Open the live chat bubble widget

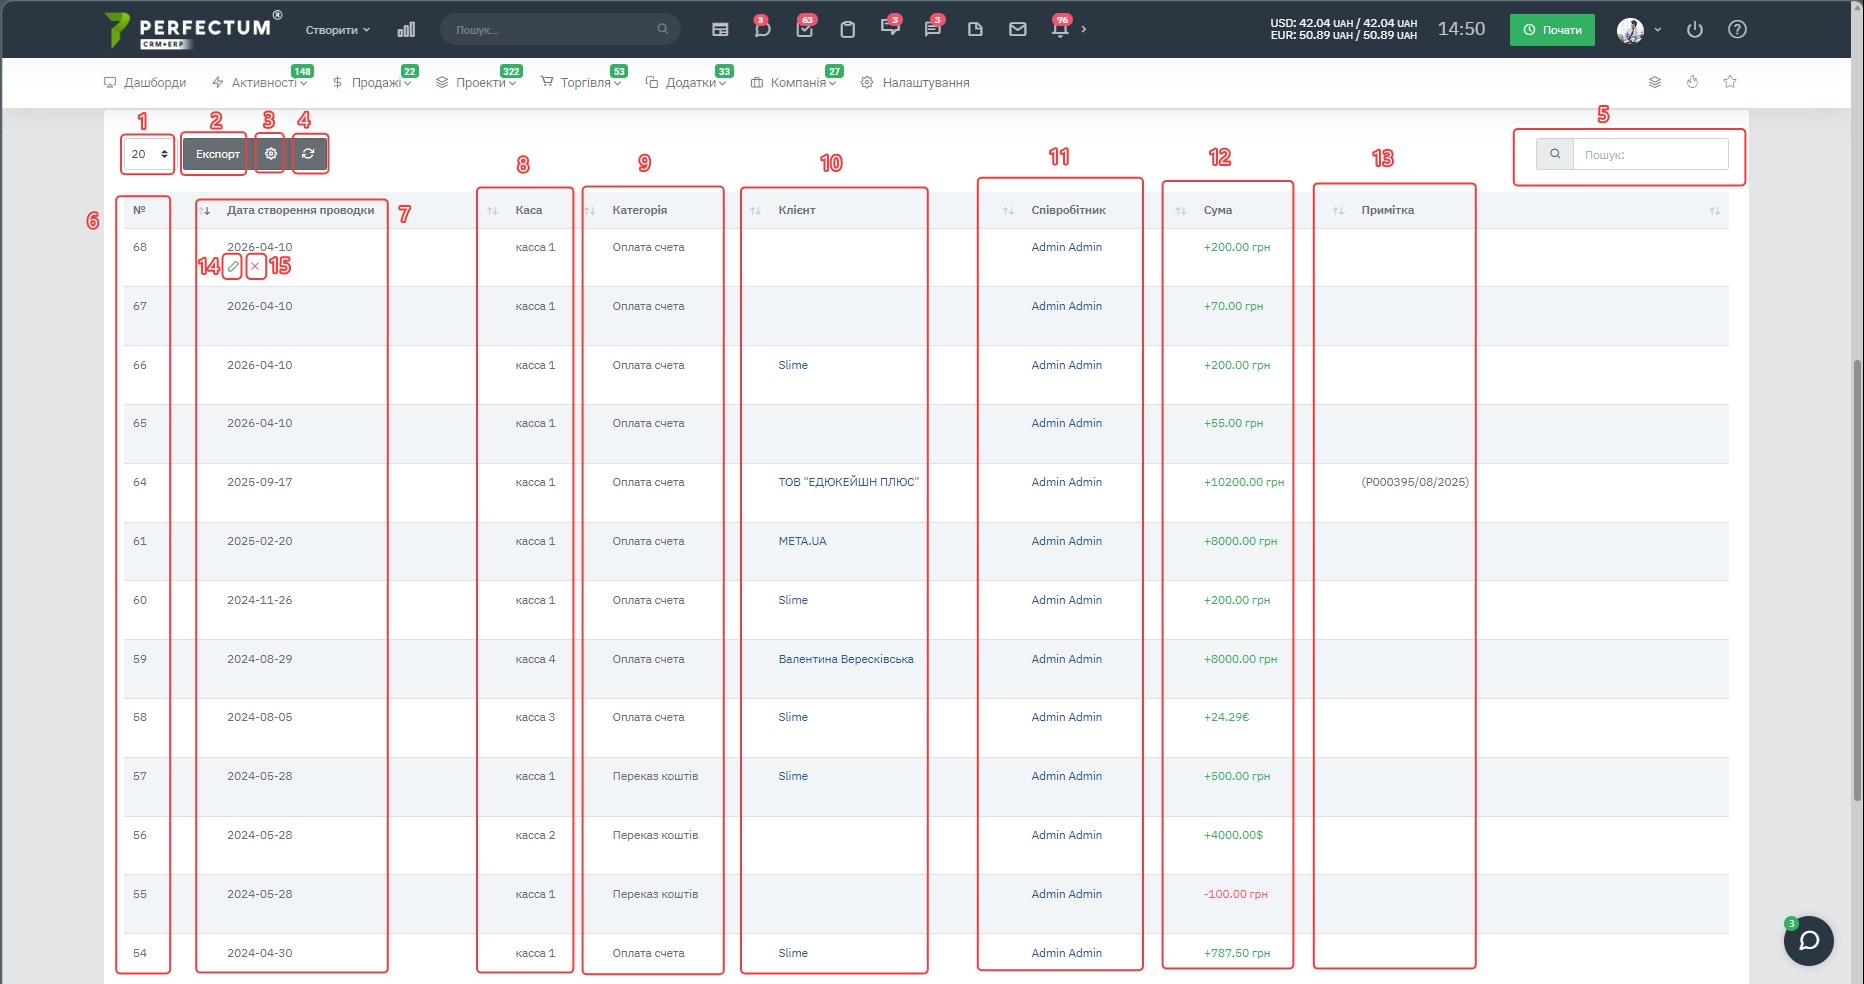(1808, 940)
